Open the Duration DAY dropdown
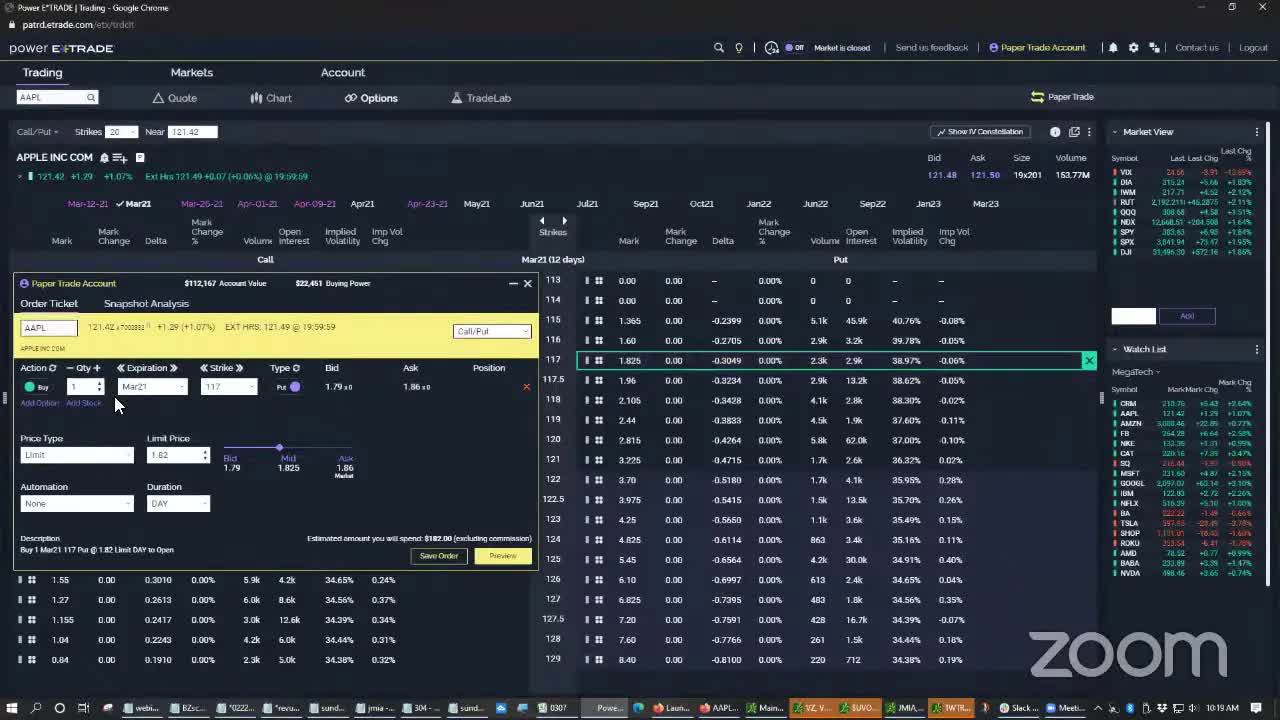 [178, 504]
